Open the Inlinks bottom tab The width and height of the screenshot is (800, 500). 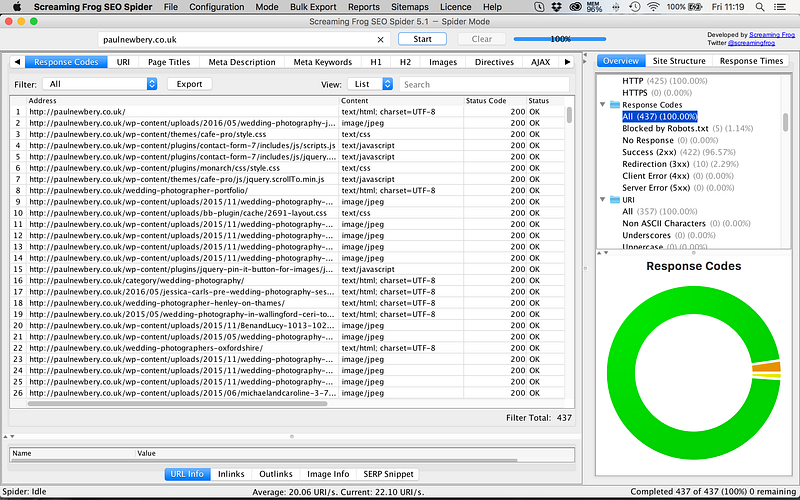(x=231, y=474)
